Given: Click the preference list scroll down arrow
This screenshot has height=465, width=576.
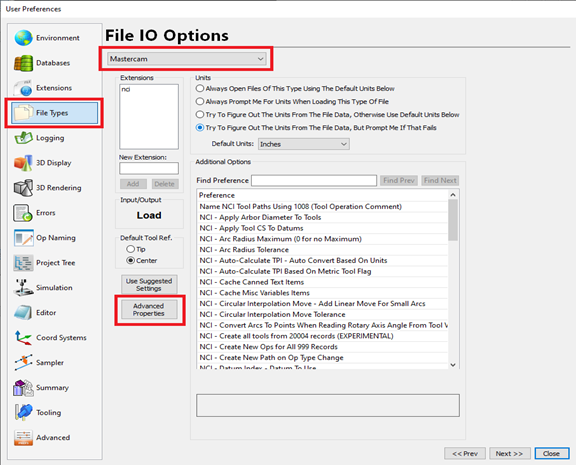Looking at the screenshot, I should click(453, 364).
